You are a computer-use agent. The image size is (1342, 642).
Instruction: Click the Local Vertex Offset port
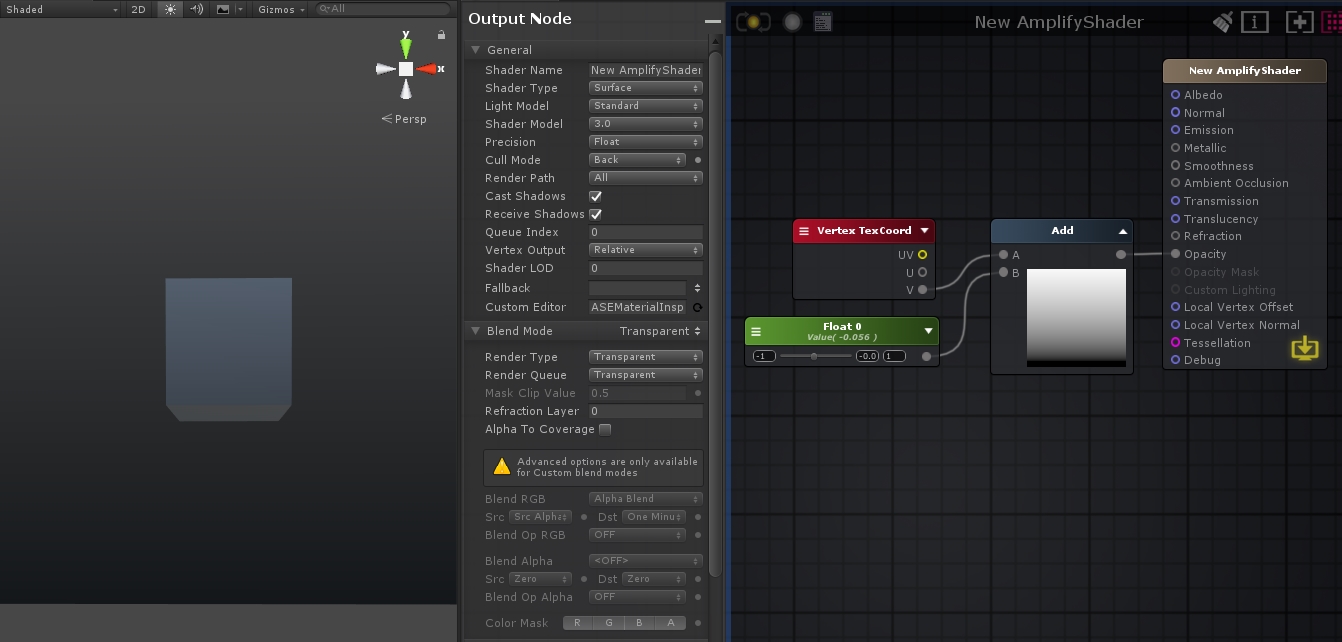1176,307
